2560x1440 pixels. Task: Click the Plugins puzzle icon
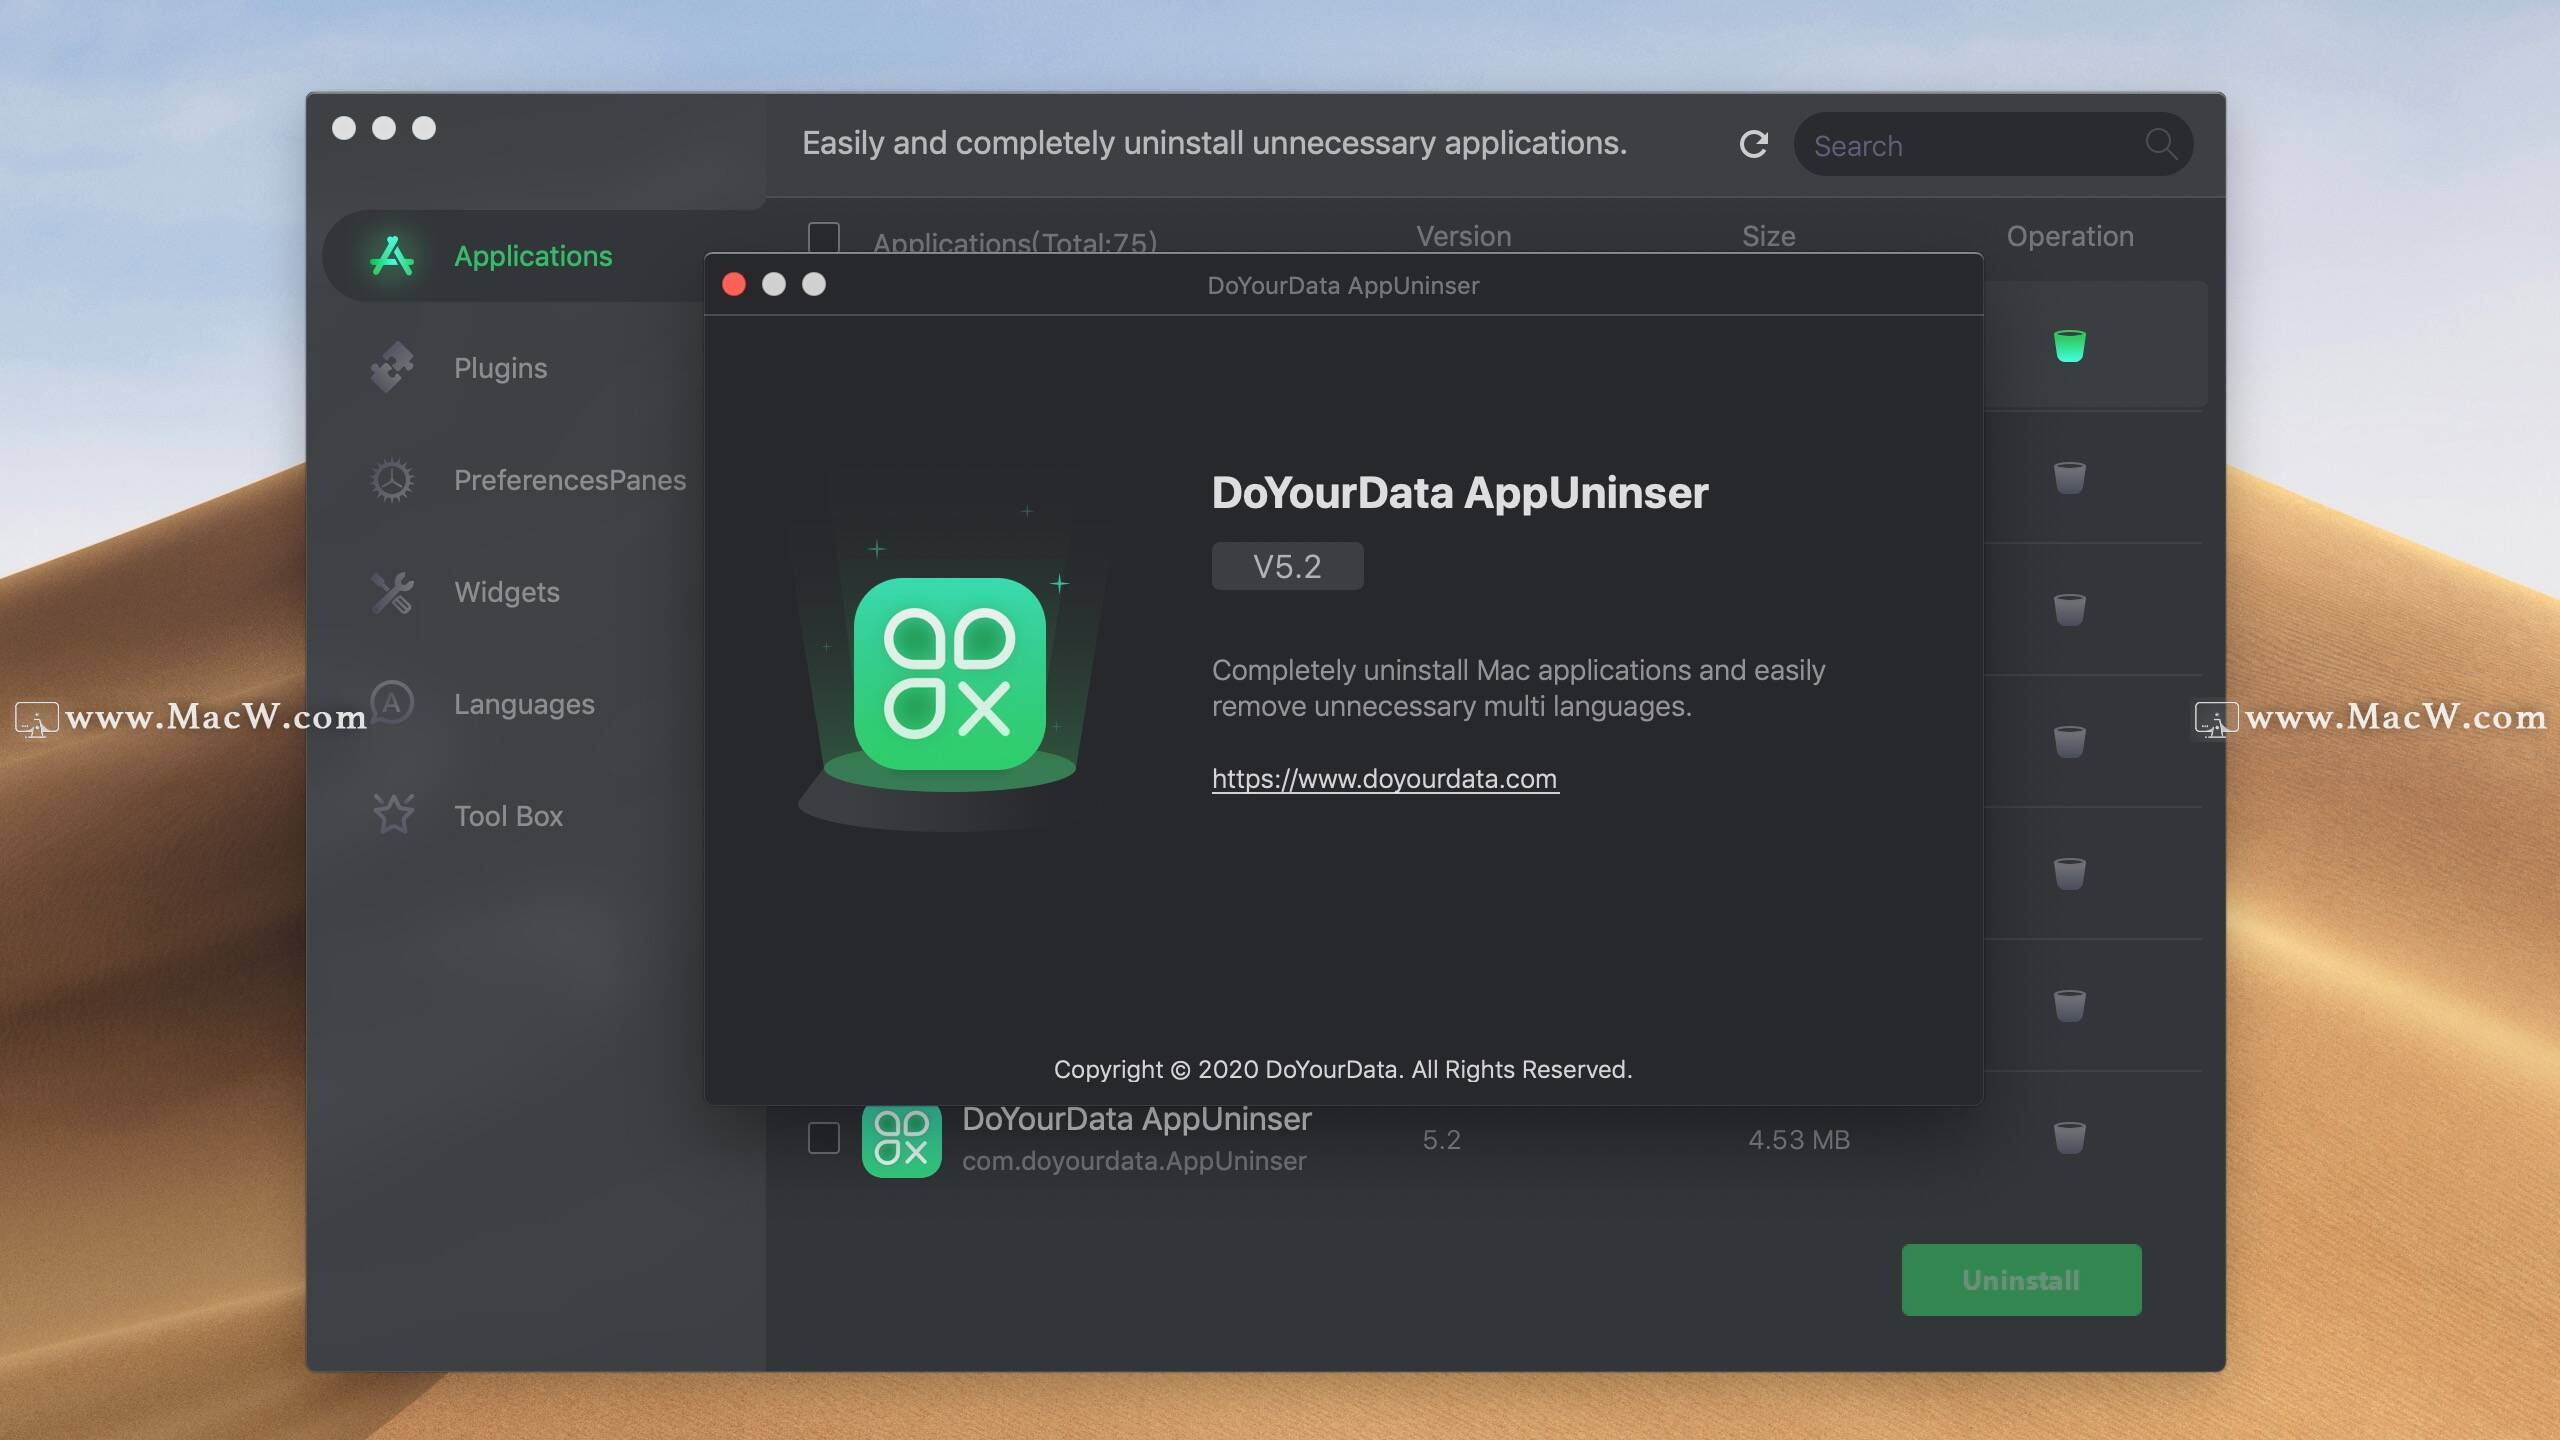click(392, 367)
